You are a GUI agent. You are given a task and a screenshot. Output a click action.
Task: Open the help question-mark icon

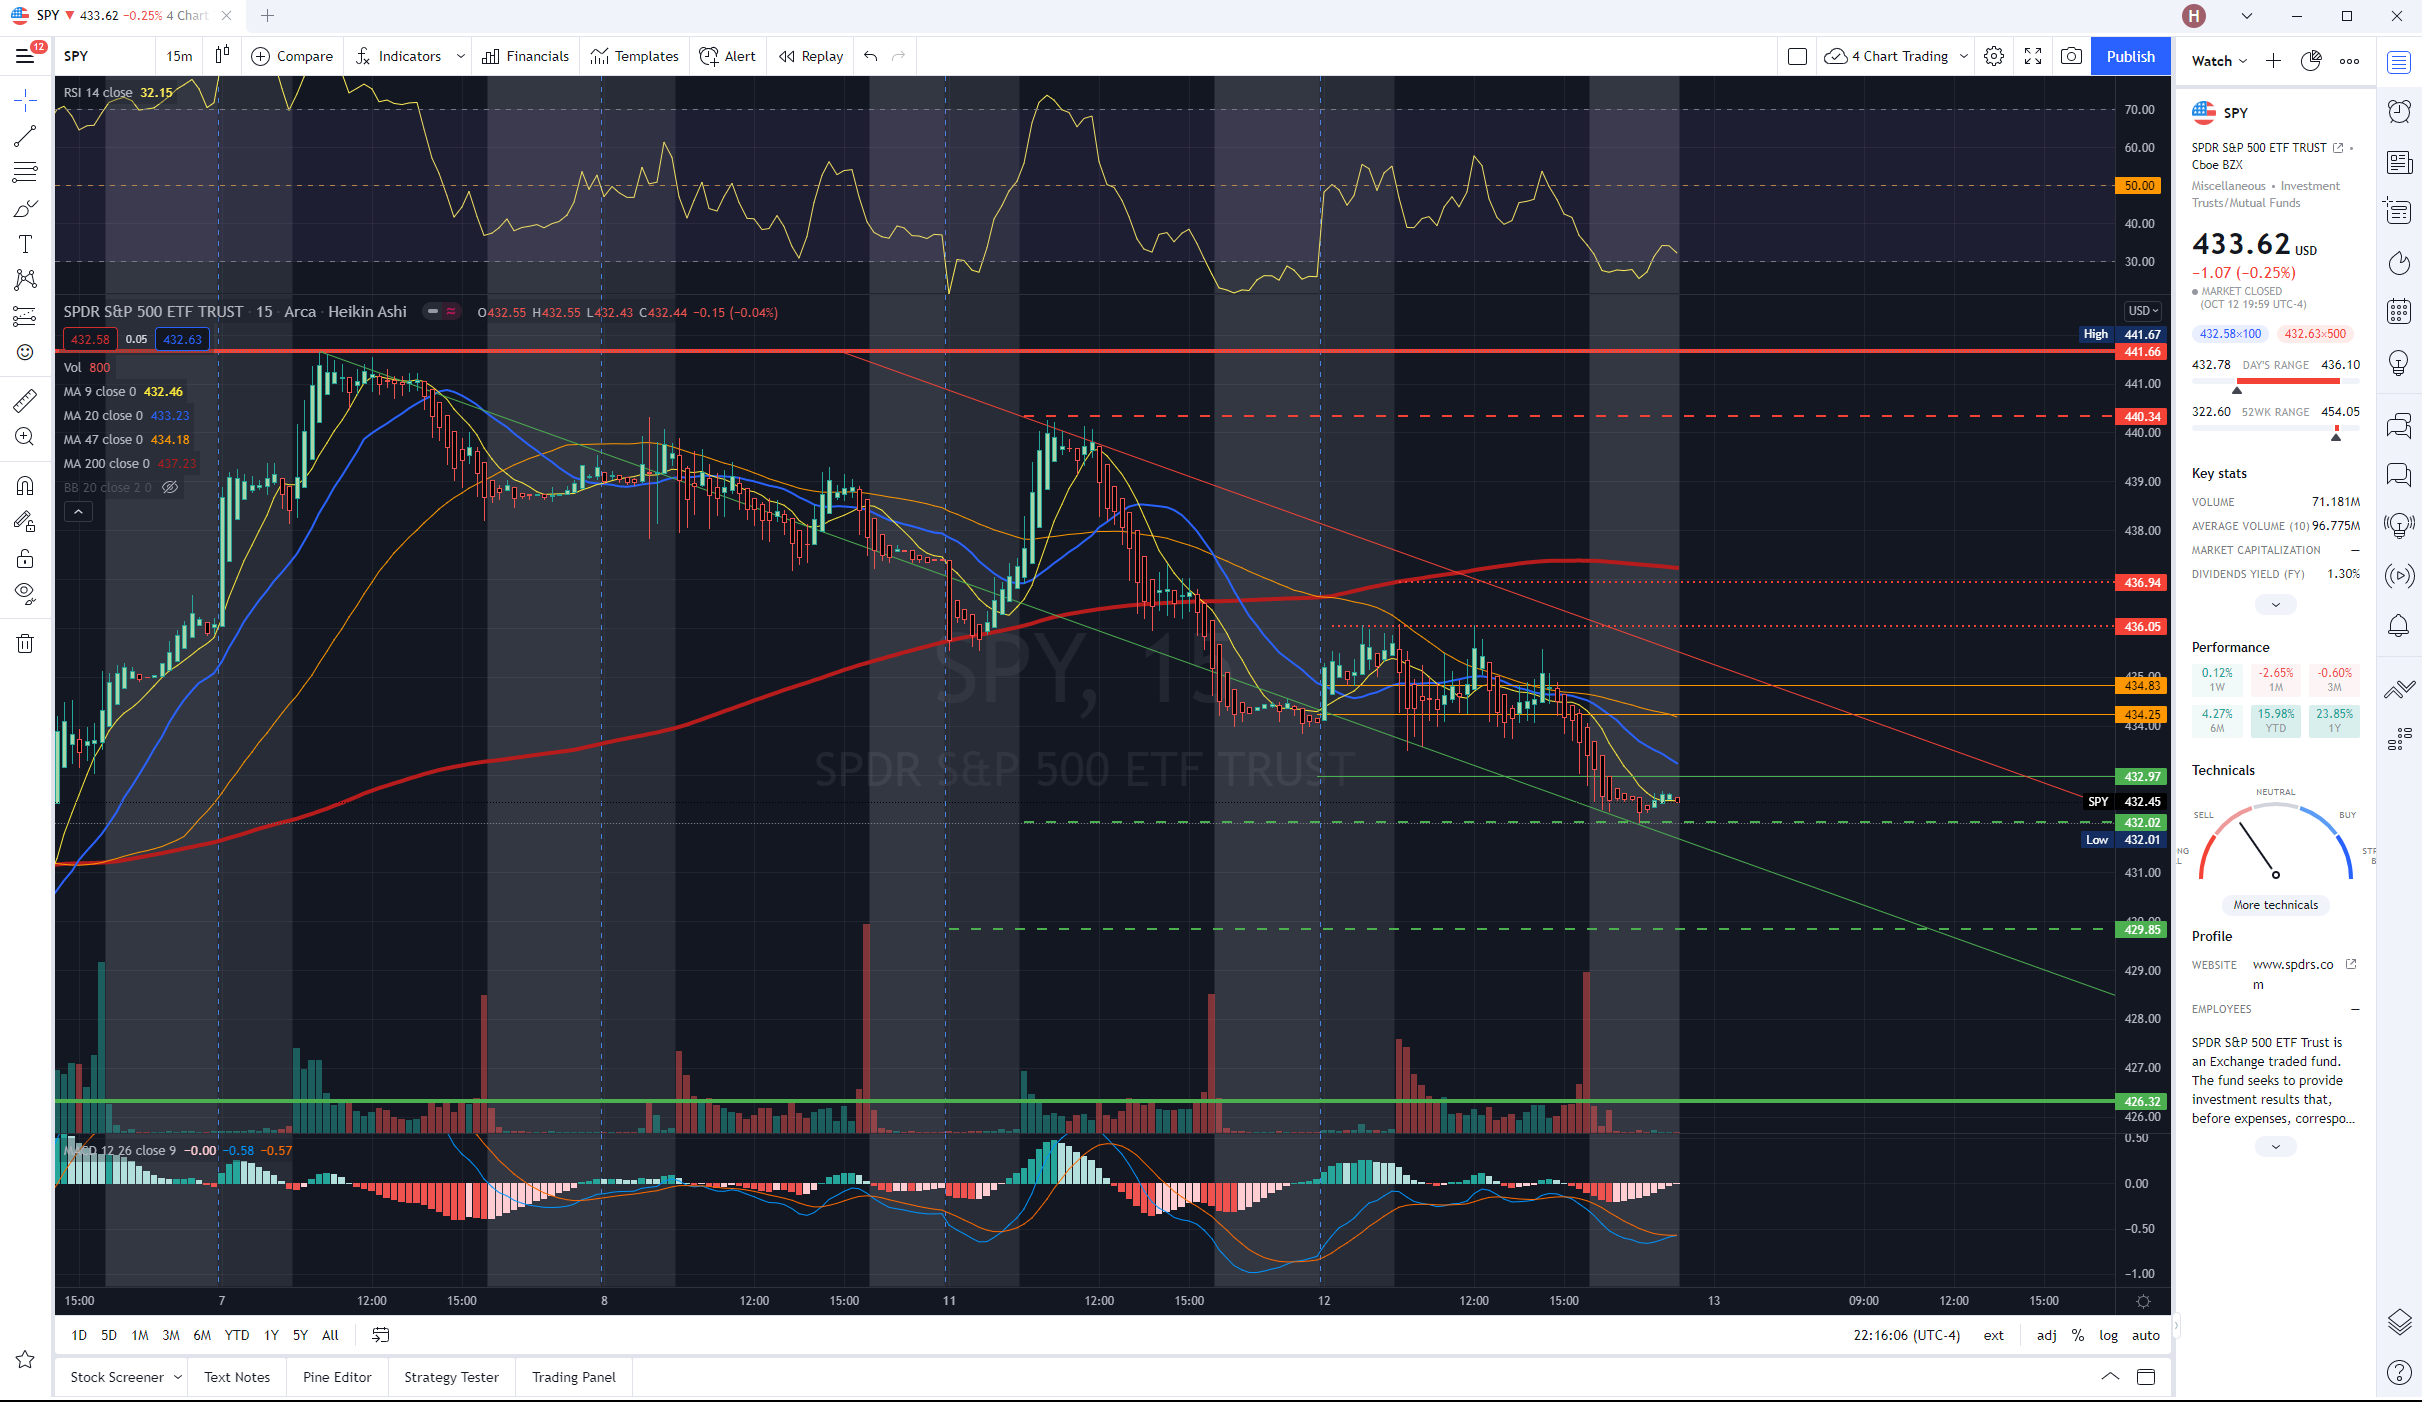coord(2399,1373)
